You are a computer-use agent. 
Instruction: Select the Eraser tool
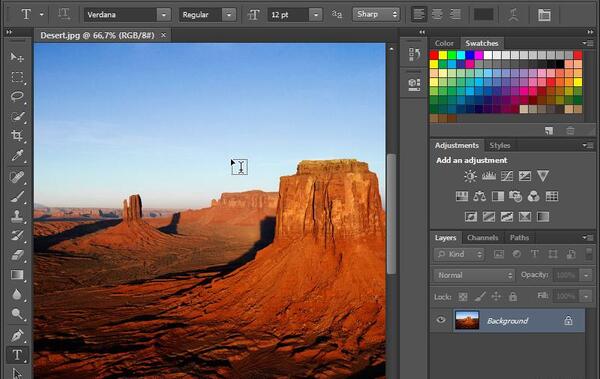click(x=17, y=255)
